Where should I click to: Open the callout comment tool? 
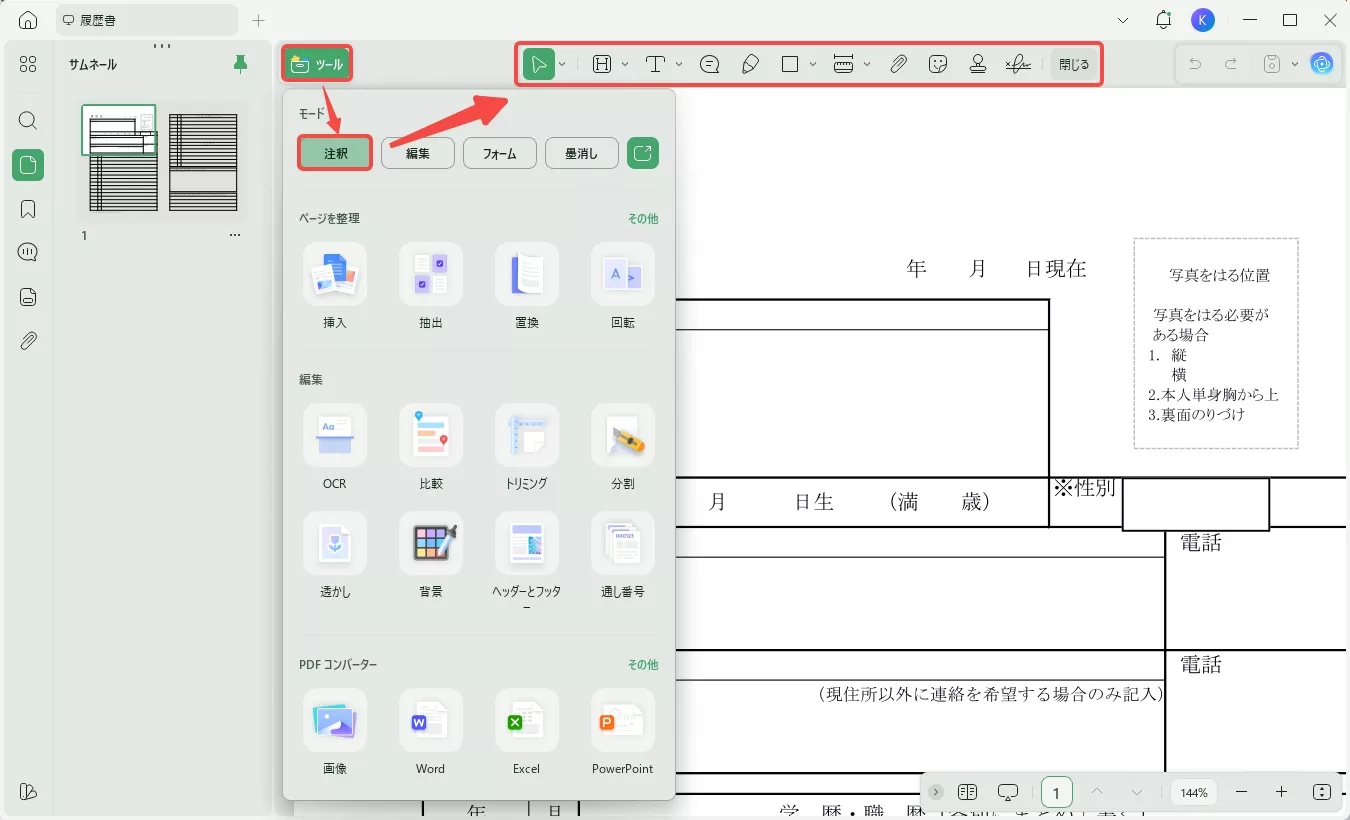tap(710, 63)
